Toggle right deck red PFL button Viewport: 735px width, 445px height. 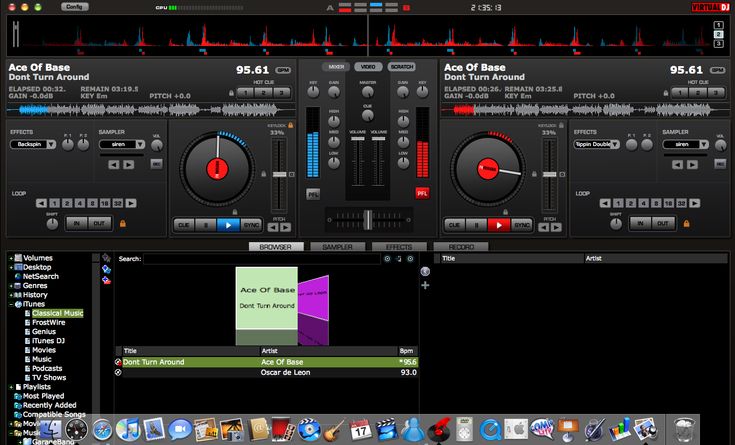point(422,193)
